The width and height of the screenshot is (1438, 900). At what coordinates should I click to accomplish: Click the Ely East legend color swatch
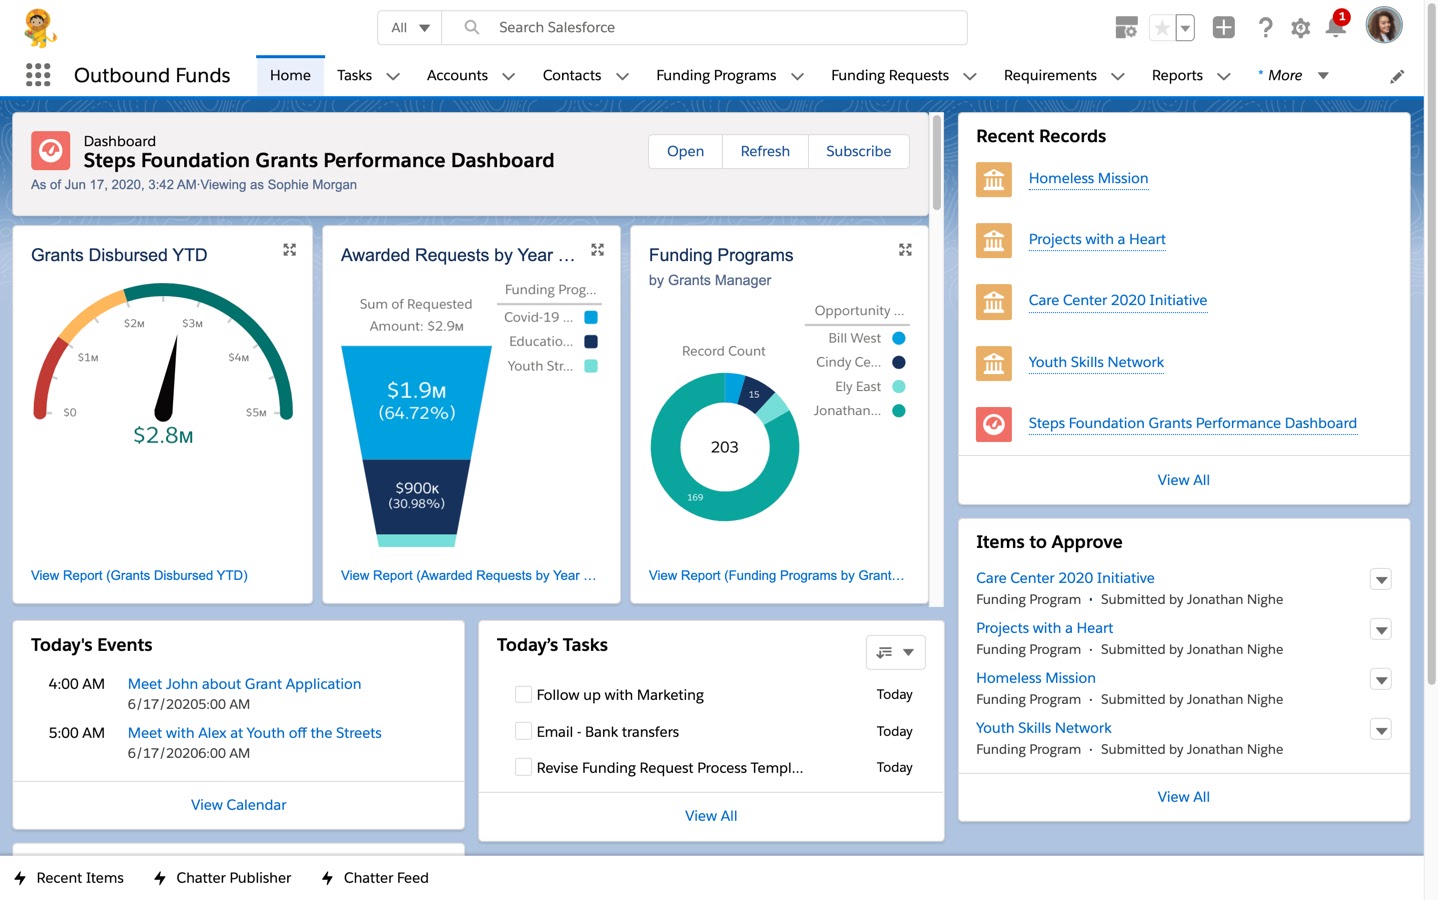pos(899,387)
